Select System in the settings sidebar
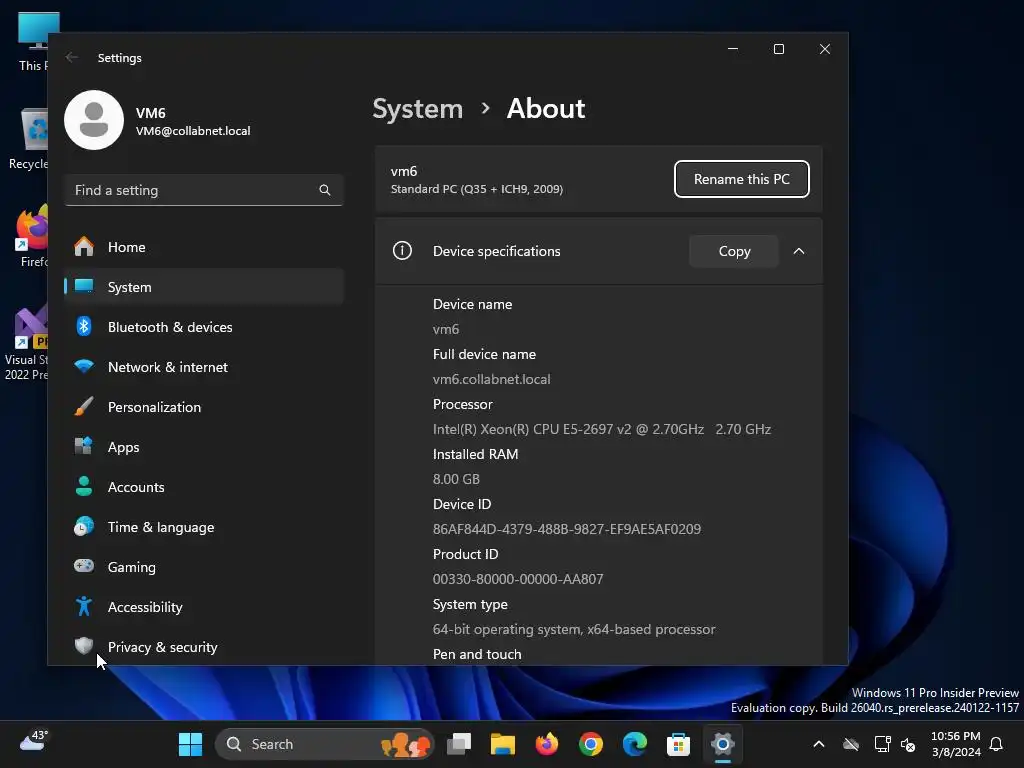 click(x=204, y=287)
